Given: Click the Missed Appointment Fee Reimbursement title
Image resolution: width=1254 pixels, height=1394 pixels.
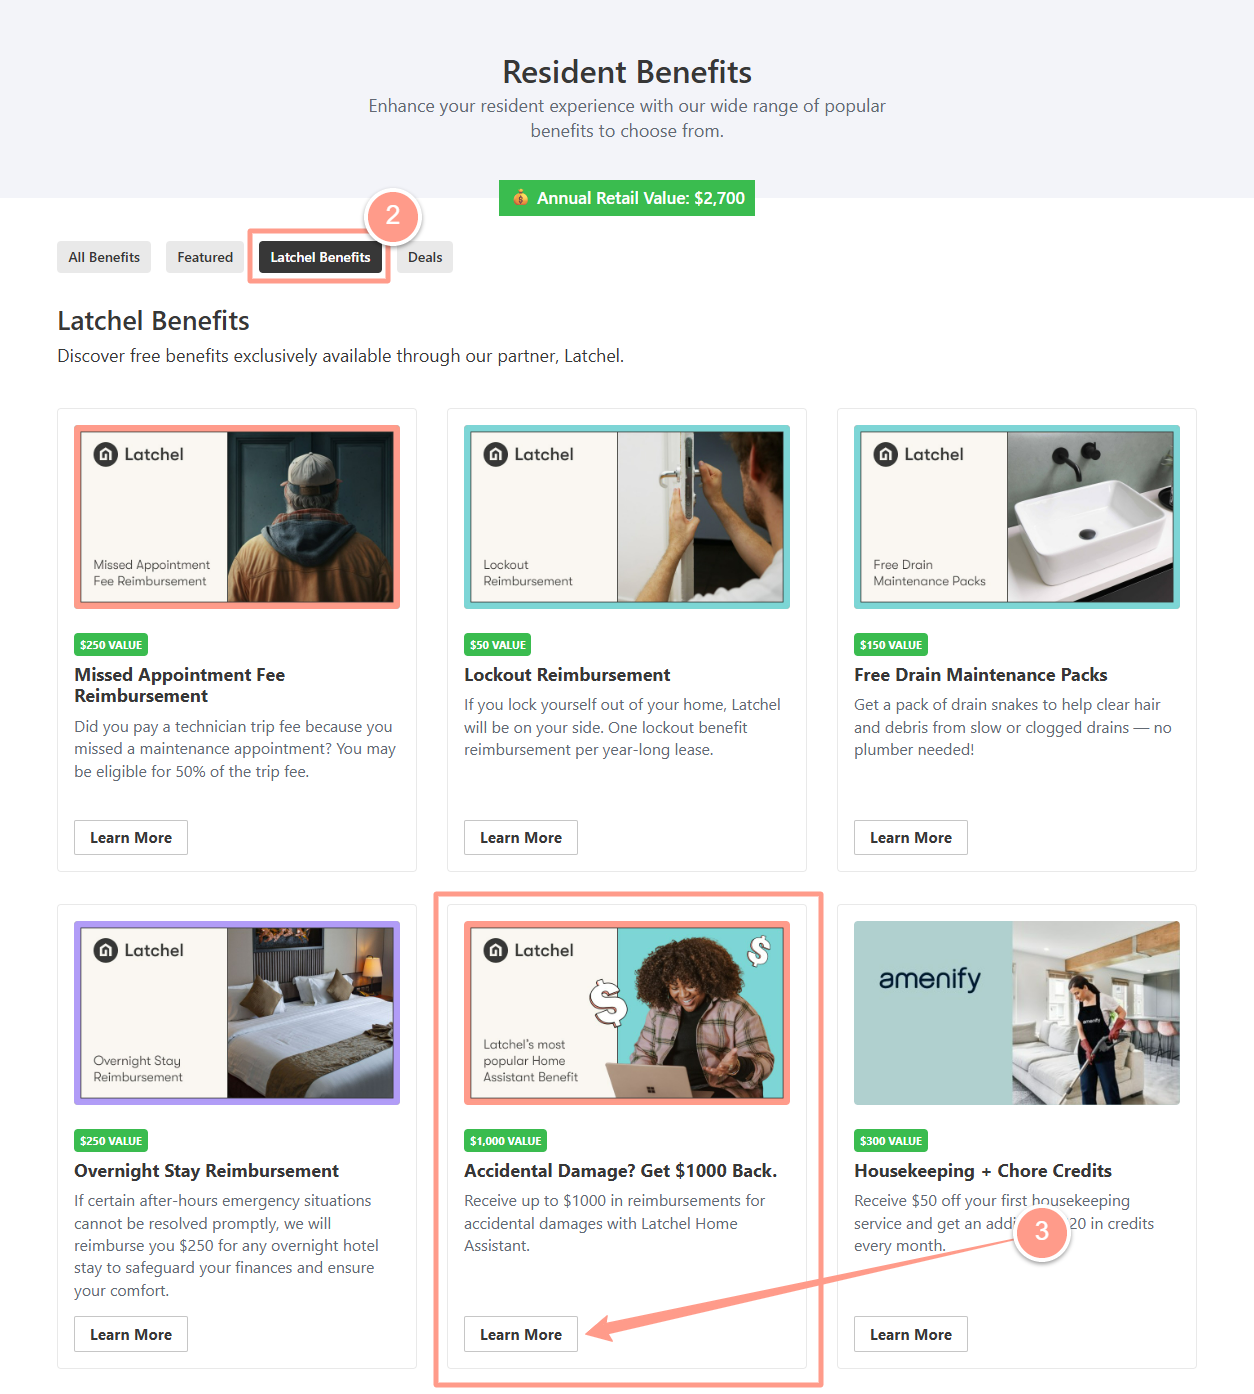Looking at the screenshot, I should (x=180, y=685).
